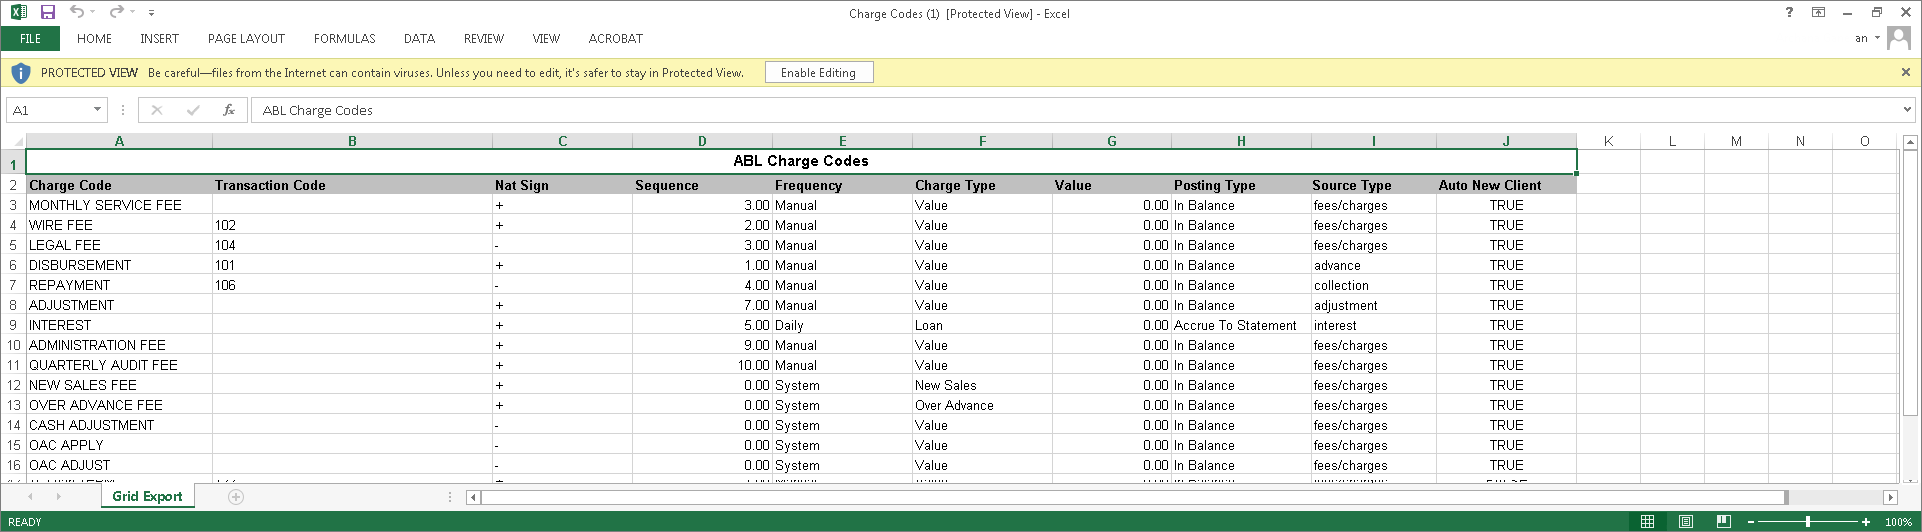Click the Zoom out minus icon
Viewport: 1922px width, 532px height.
coord(1751,522)
